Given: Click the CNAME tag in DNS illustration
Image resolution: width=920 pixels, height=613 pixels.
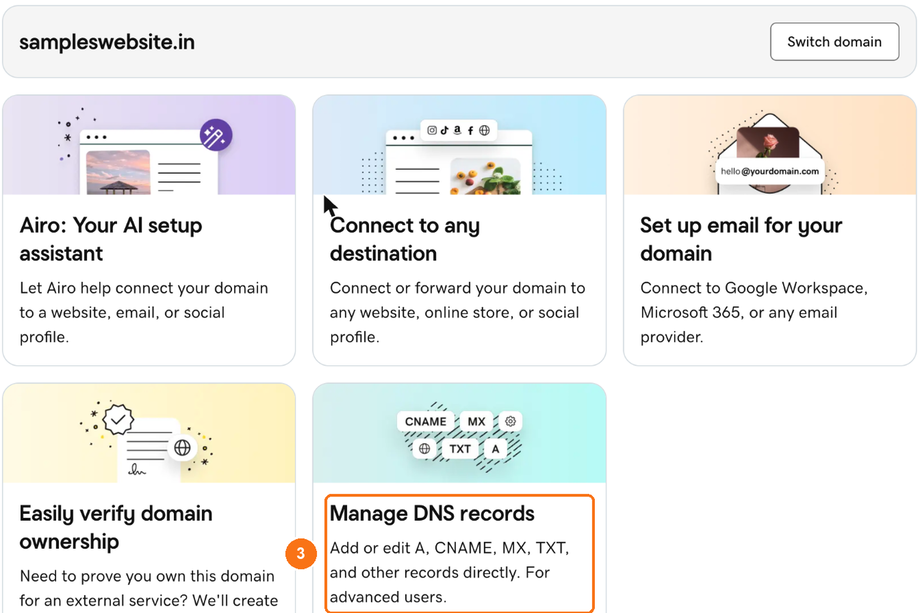Looking at the screenshot, I should click(x=425, y=421).
